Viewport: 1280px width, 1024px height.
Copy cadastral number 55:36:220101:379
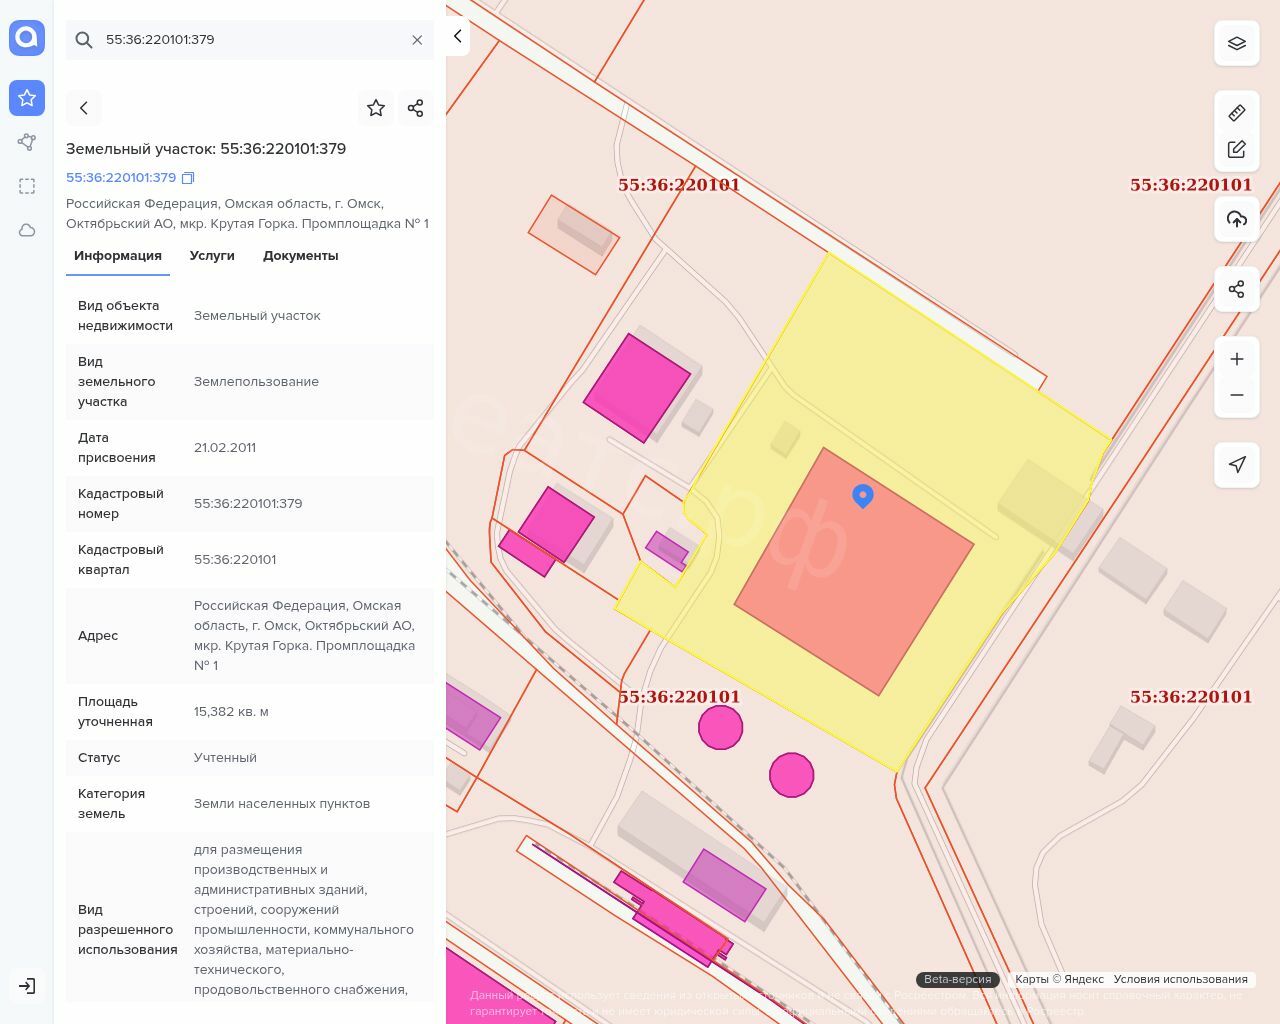pos(188,178)
